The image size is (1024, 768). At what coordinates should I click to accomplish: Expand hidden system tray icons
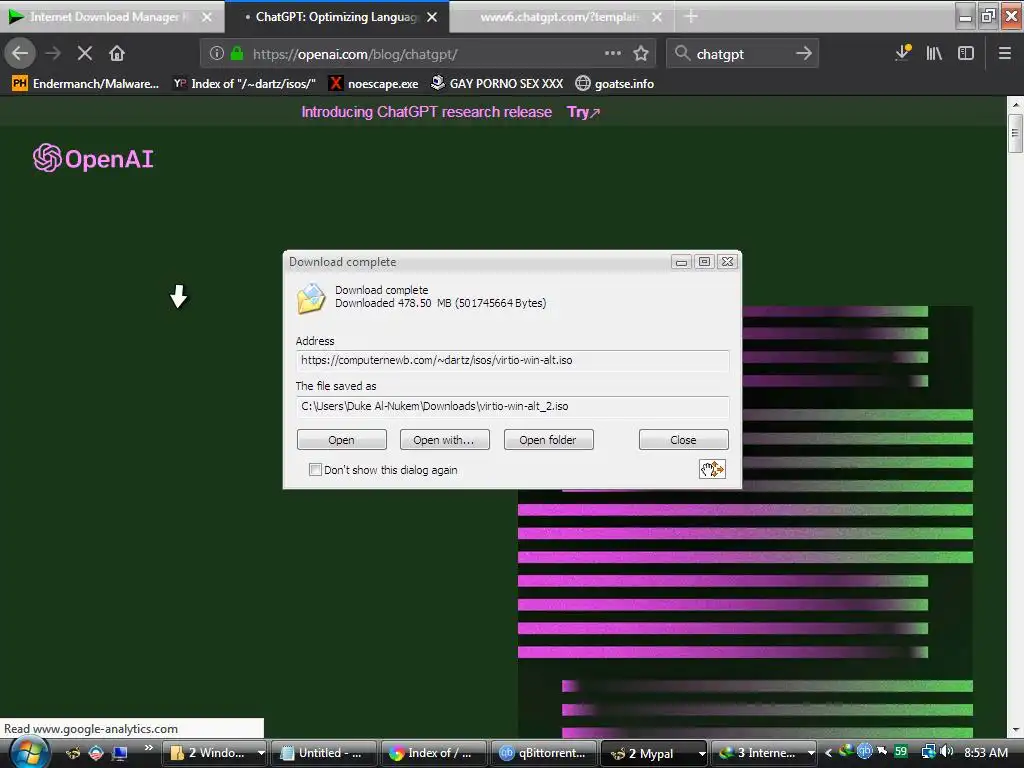(x=828, y=753)
